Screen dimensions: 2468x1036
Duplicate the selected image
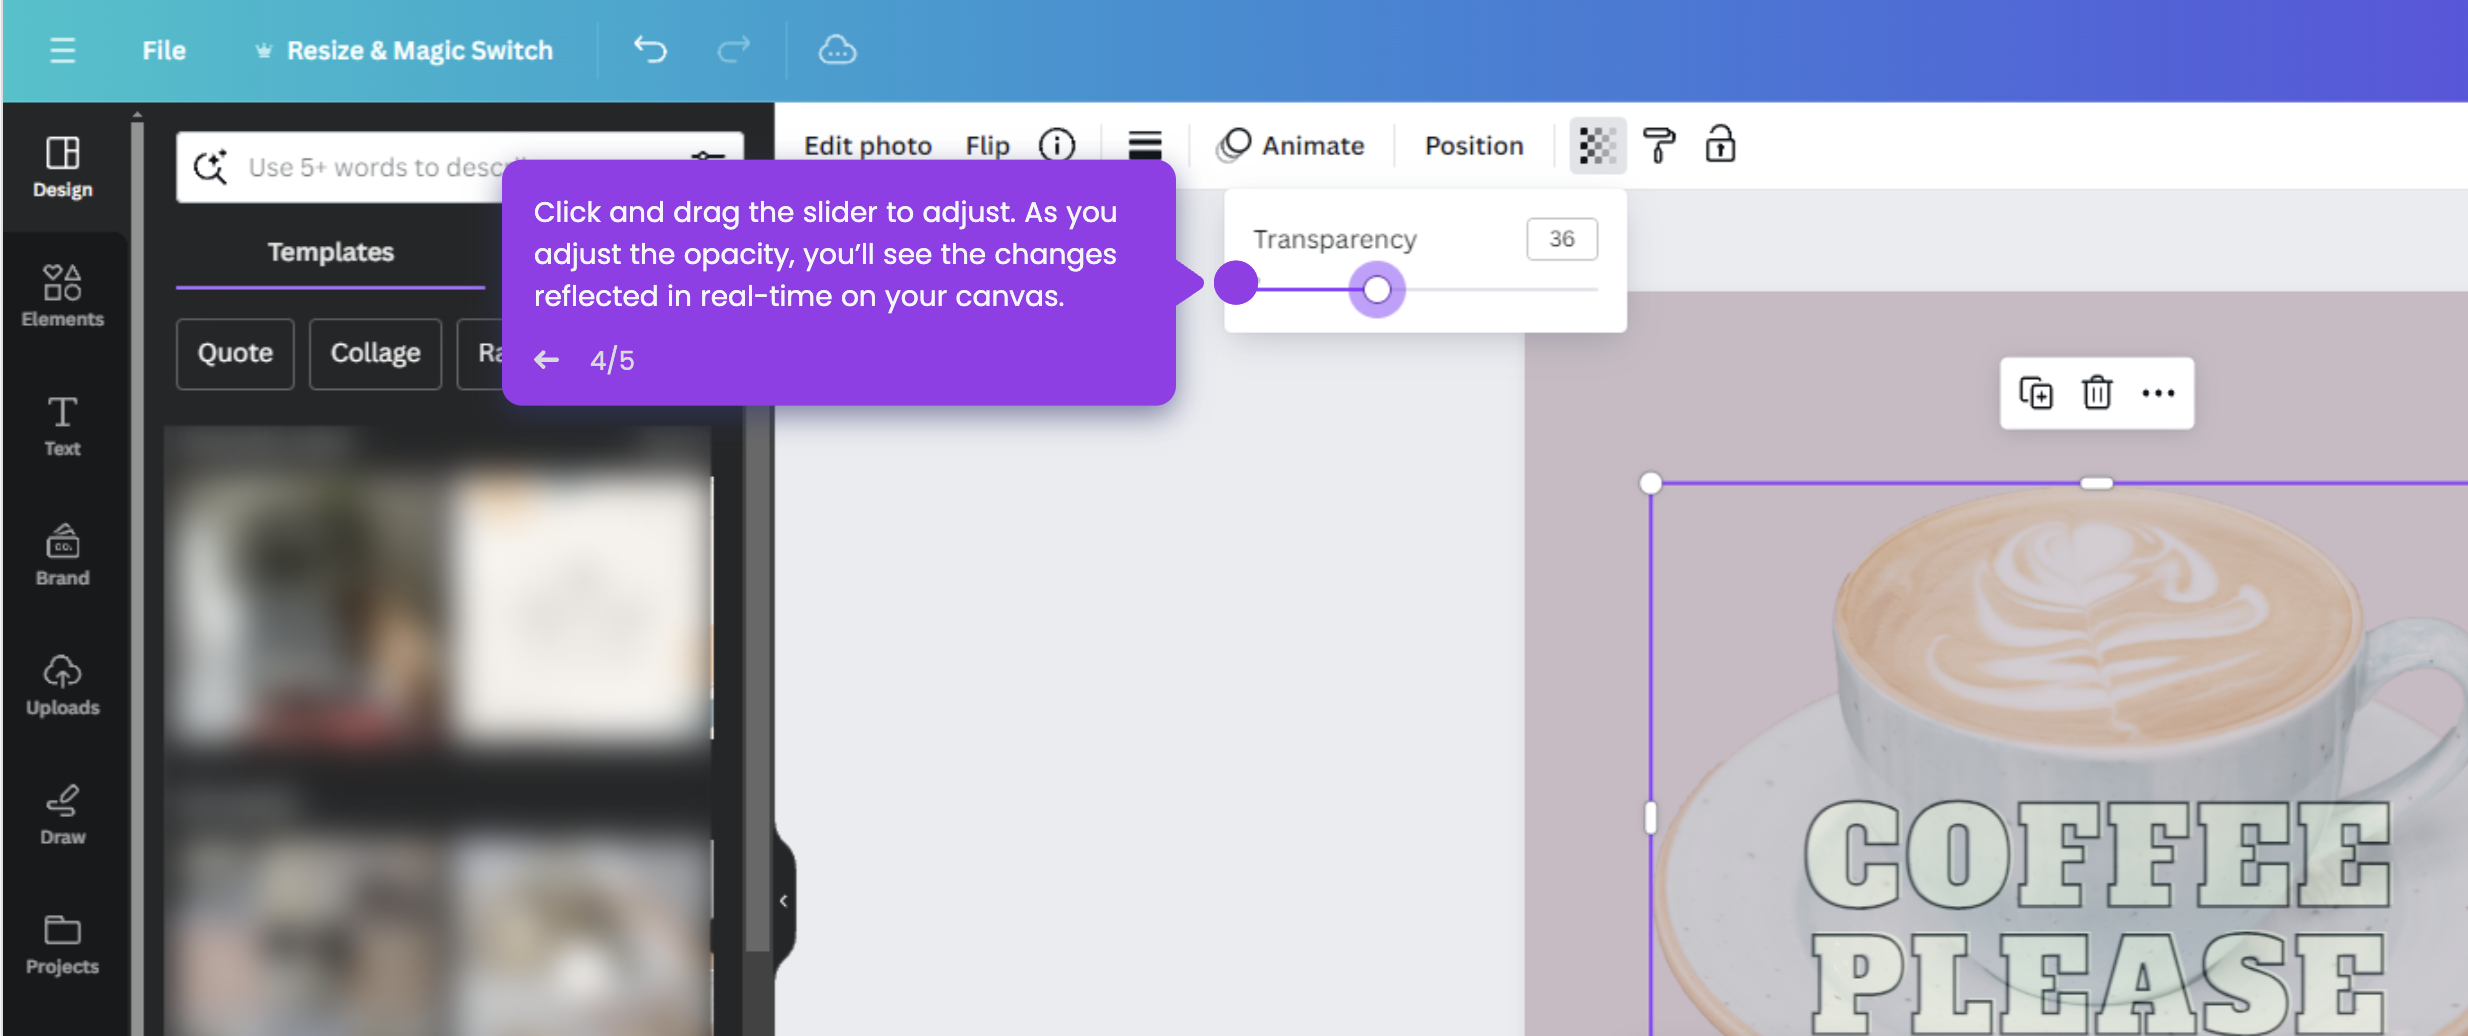pos(2035,393)
